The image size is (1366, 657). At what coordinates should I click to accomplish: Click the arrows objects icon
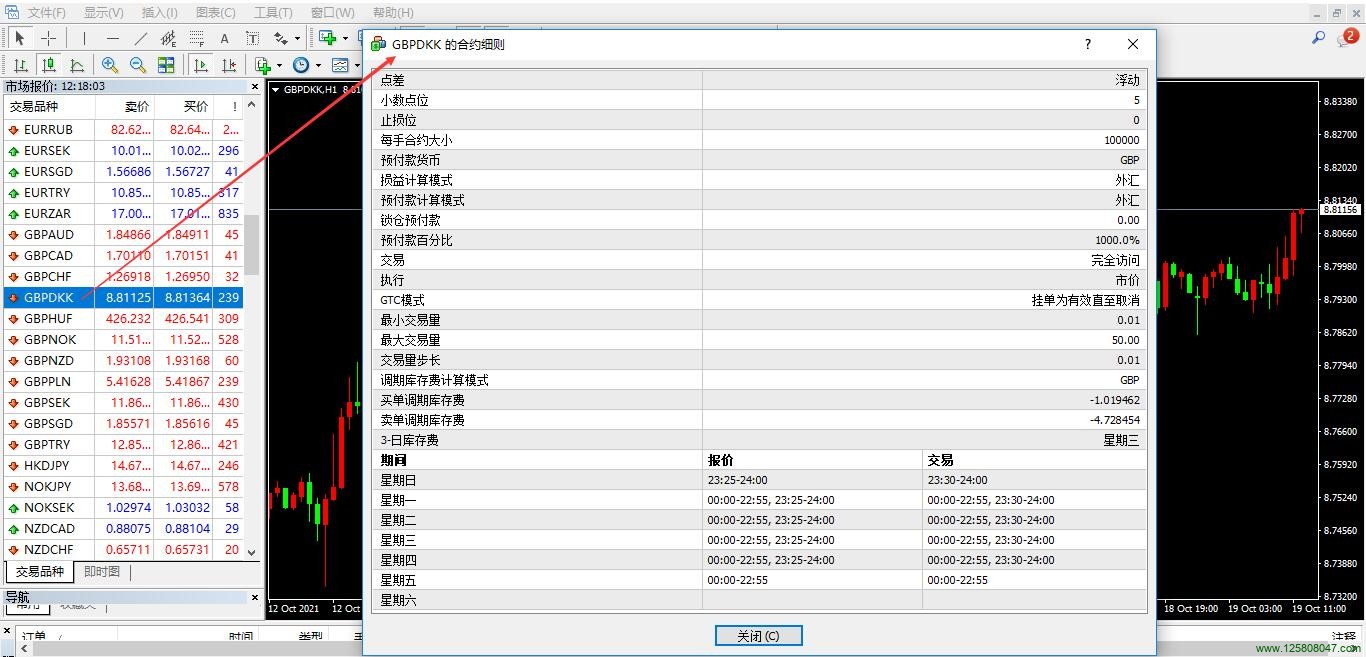point(280,38)
